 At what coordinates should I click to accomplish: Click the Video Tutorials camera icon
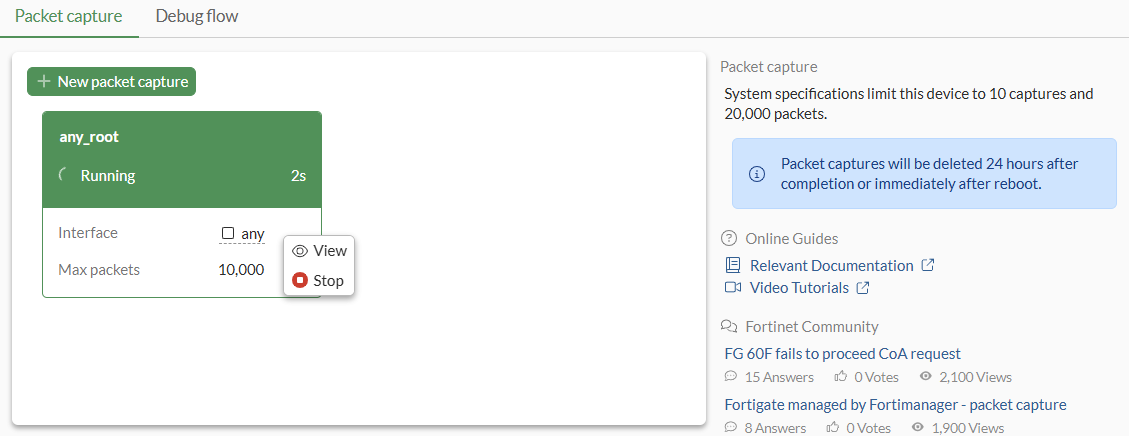pos(733,288)
